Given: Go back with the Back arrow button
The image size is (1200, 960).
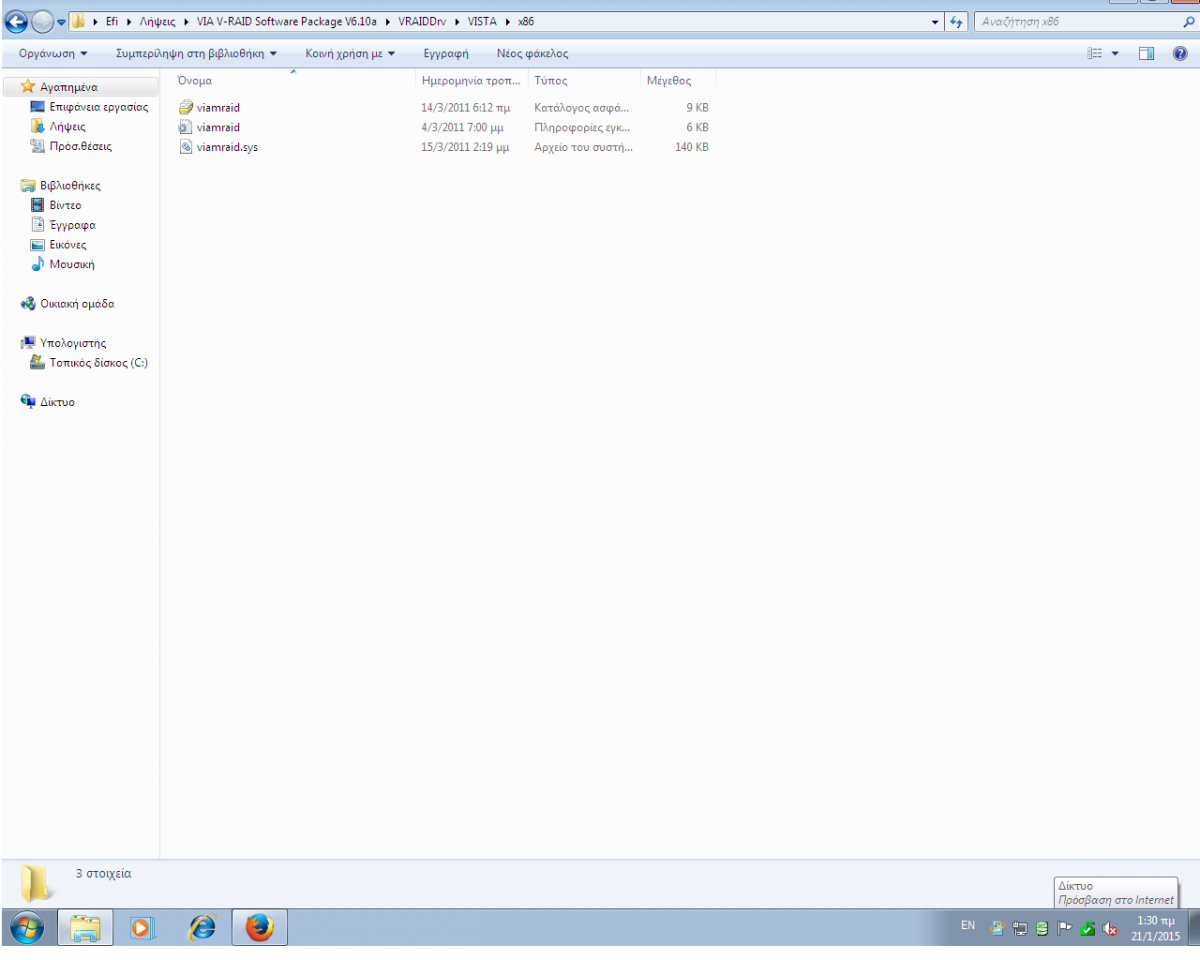Looking at the screenshot, I should tap(16, 22).
